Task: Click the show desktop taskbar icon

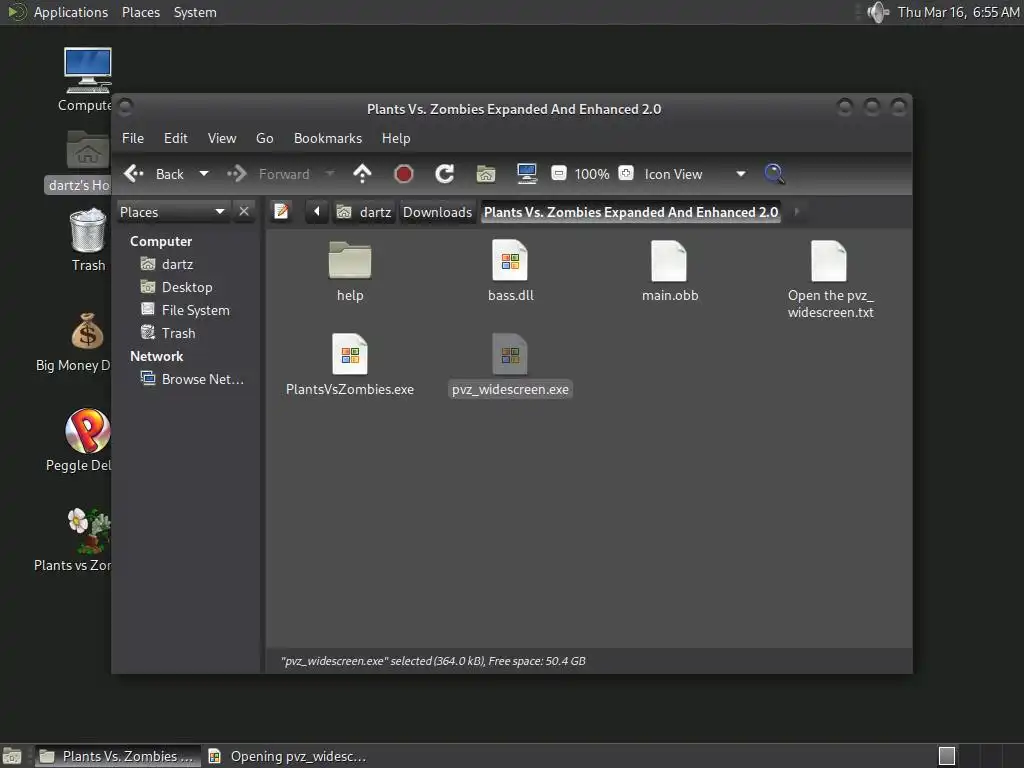Action: pyautogui.click(x=12, y=756)
